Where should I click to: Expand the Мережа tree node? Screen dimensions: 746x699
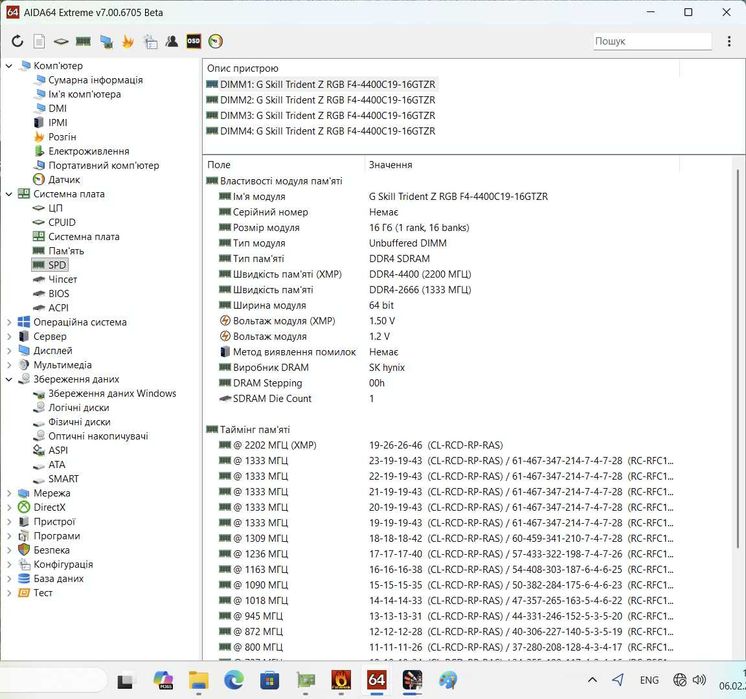pyautogui.click(x=9, y=493)
